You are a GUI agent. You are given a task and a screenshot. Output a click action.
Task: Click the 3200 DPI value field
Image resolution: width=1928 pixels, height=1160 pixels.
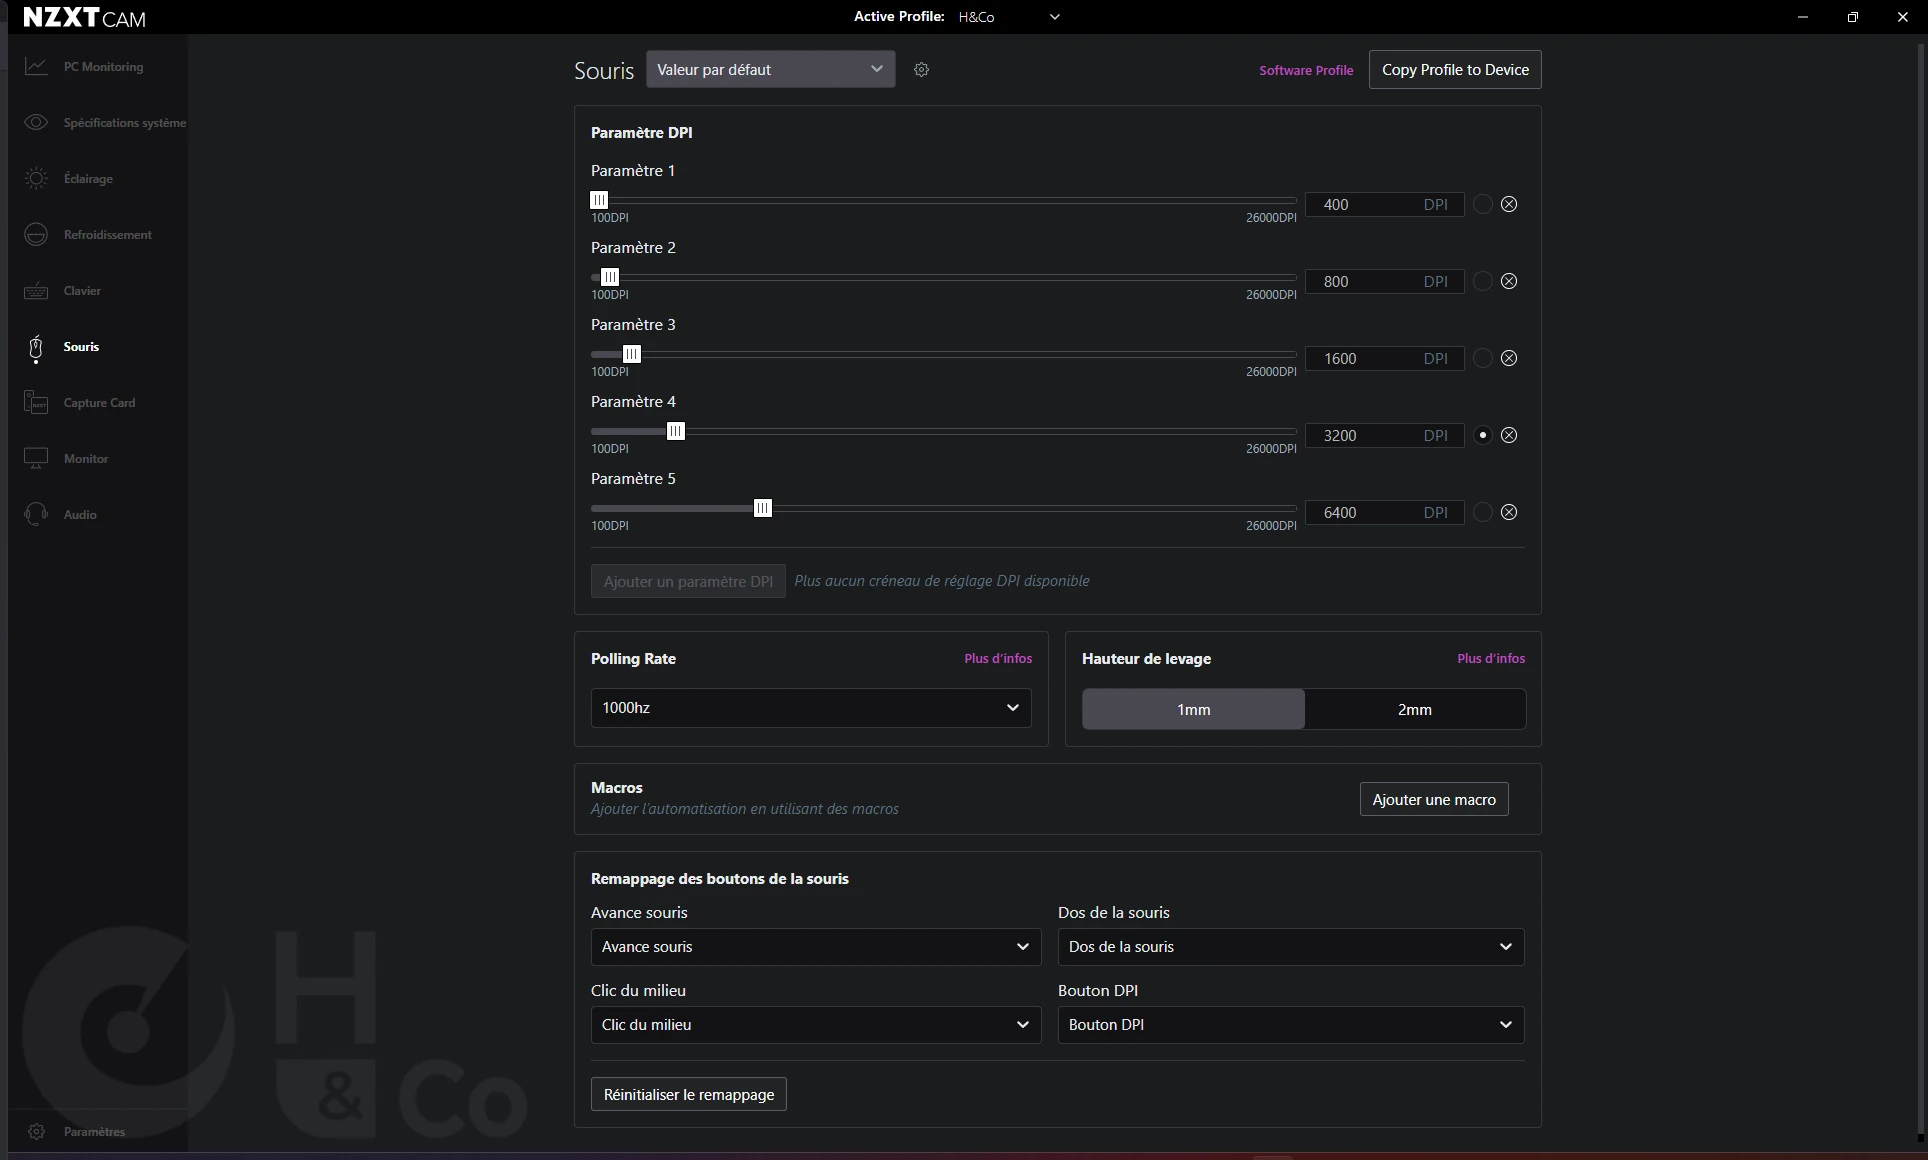[1385, 435]
